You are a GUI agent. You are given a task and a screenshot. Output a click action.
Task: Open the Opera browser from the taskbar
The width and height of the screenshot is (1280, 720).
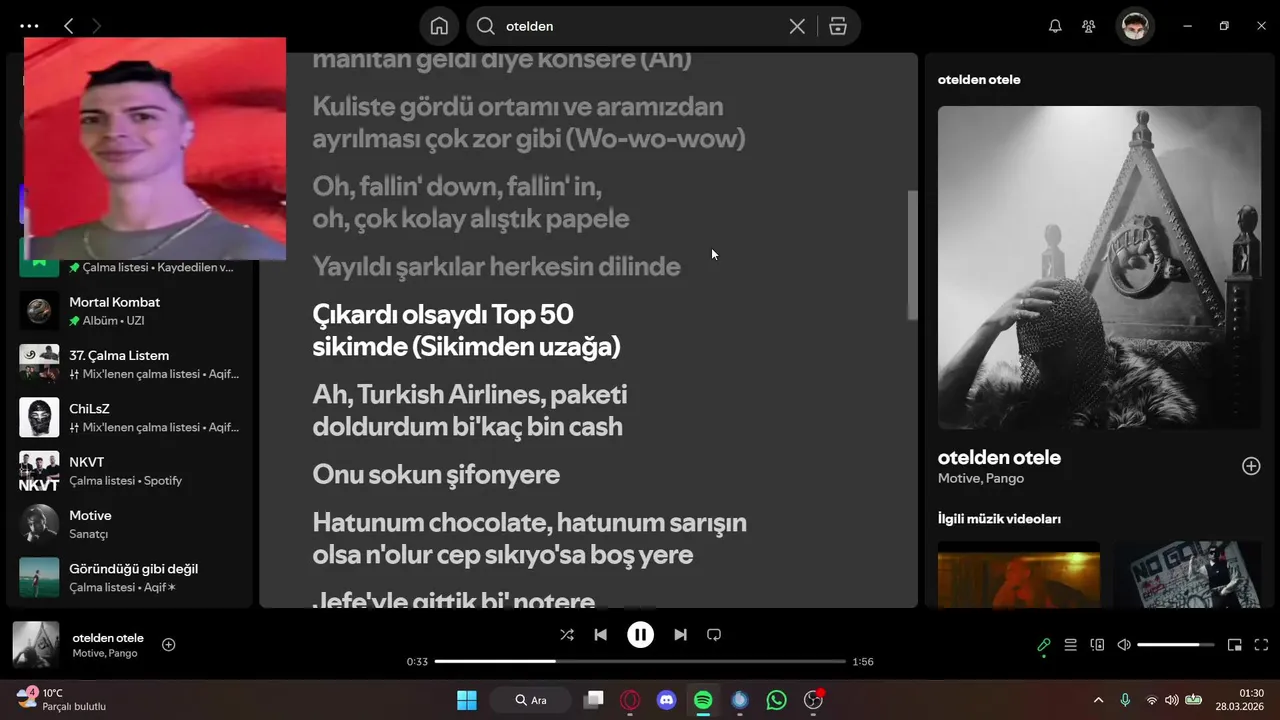click(630, 700)
